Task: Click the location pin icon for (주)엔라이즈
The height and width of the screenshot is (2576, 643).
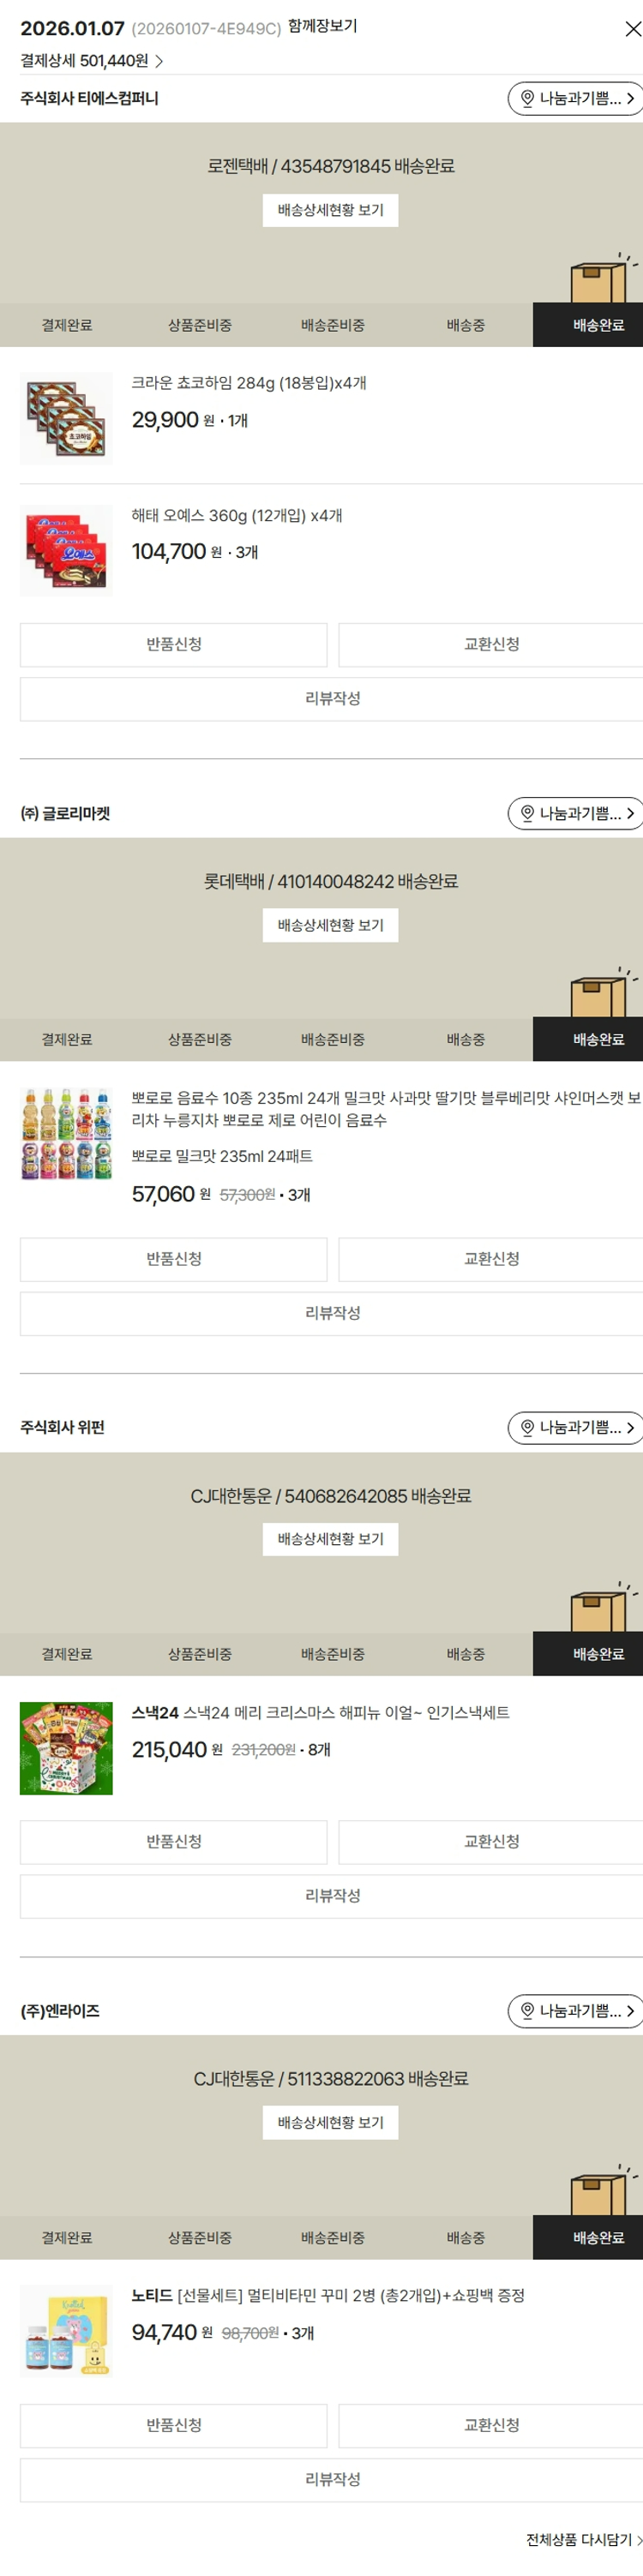Action: (x=527, y=2011)
